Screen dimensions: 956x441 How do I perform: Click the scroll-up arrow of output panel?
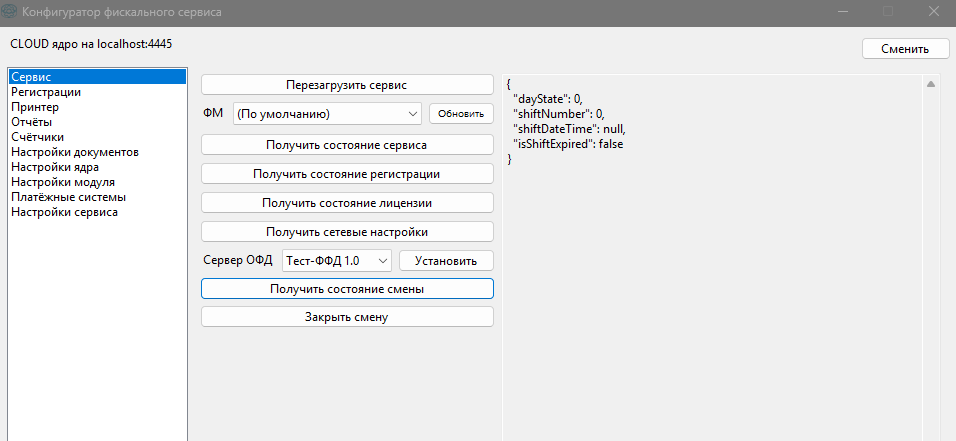tap(931, 84)
